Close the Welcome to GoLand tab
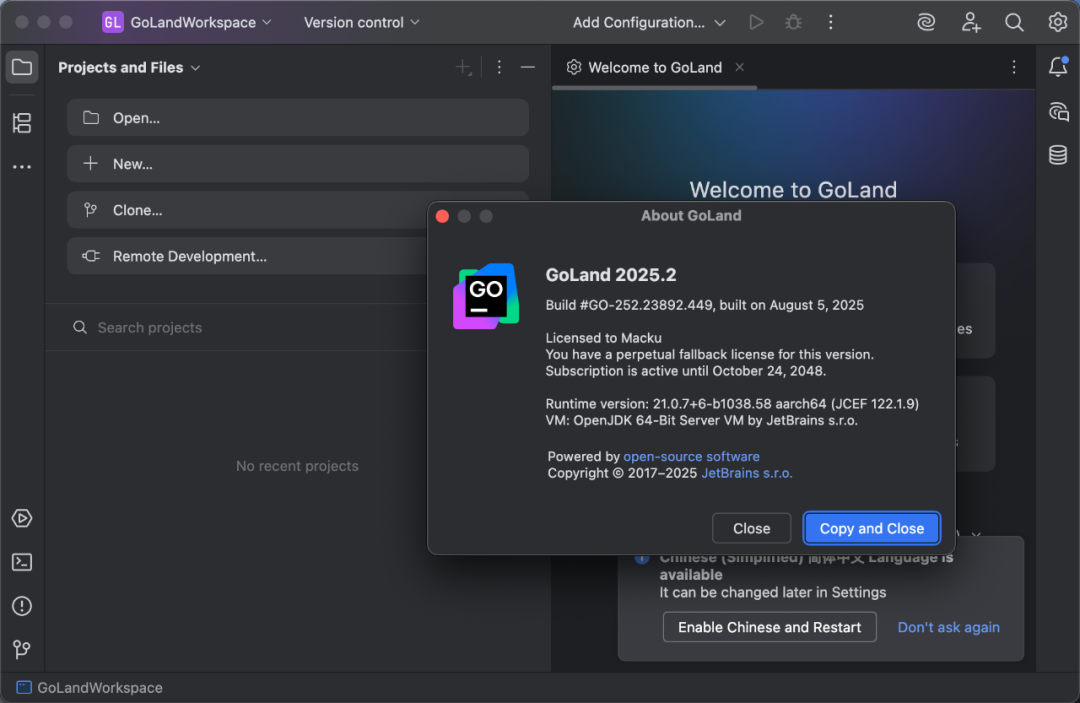 pos(740,67)
